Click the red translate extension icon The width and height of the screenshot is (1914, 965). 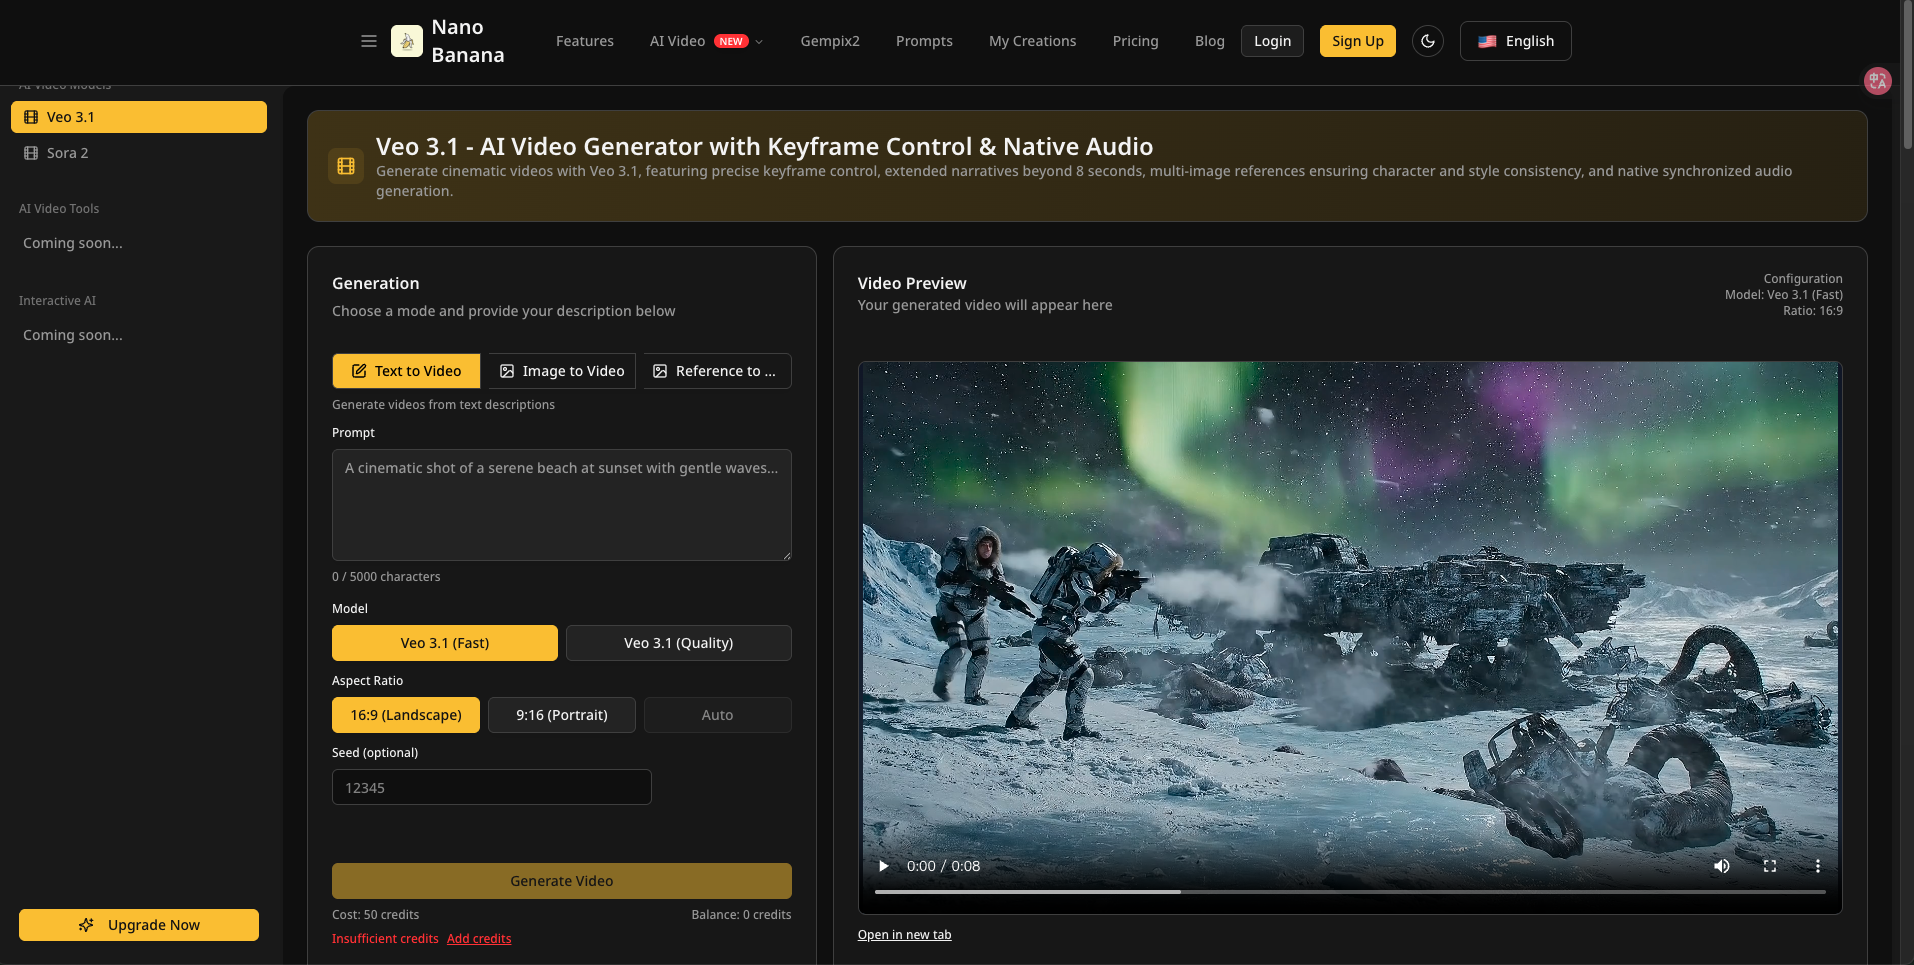coord(1877,81)
